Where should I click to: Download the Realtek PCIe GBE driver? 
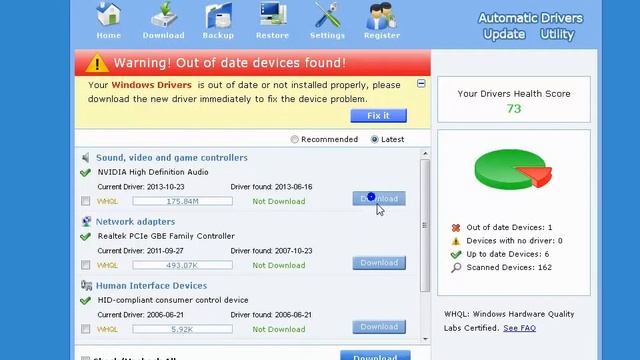click(379, 263)
